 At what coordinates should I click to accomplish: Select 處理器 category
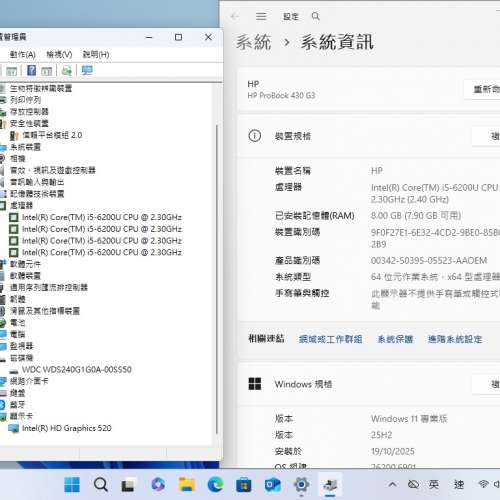[21, 205]
